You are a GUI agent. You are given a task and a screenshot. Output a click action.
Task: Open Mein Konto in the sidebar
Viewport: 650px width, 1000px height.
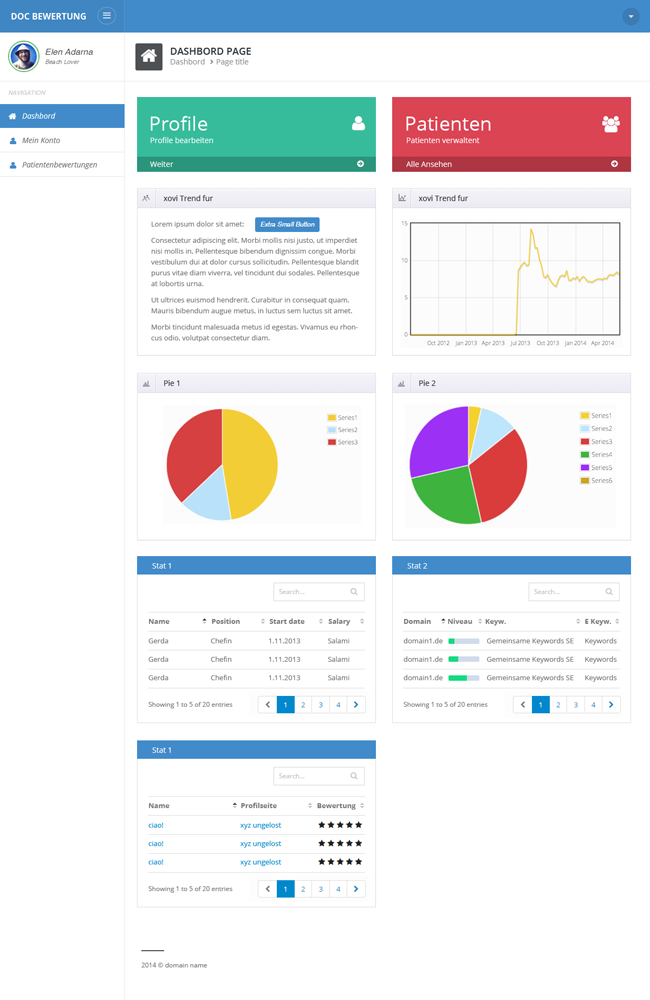coord(62,140)
